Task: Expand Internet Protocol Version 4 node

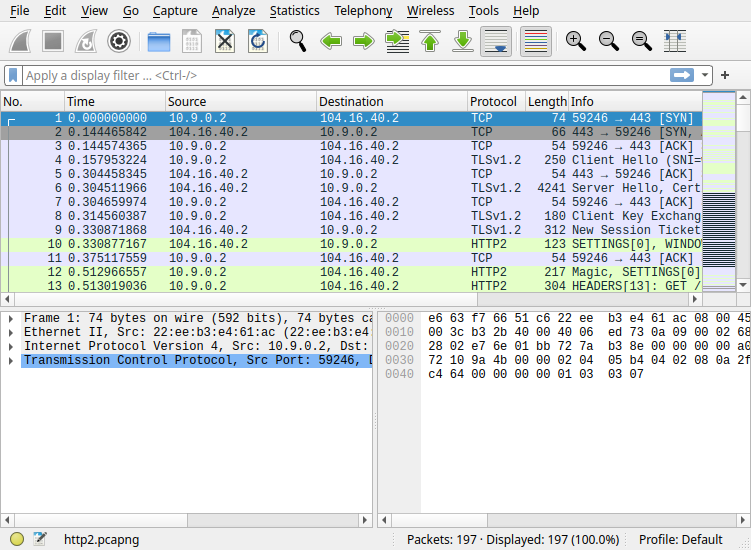Action: [11, 346]
